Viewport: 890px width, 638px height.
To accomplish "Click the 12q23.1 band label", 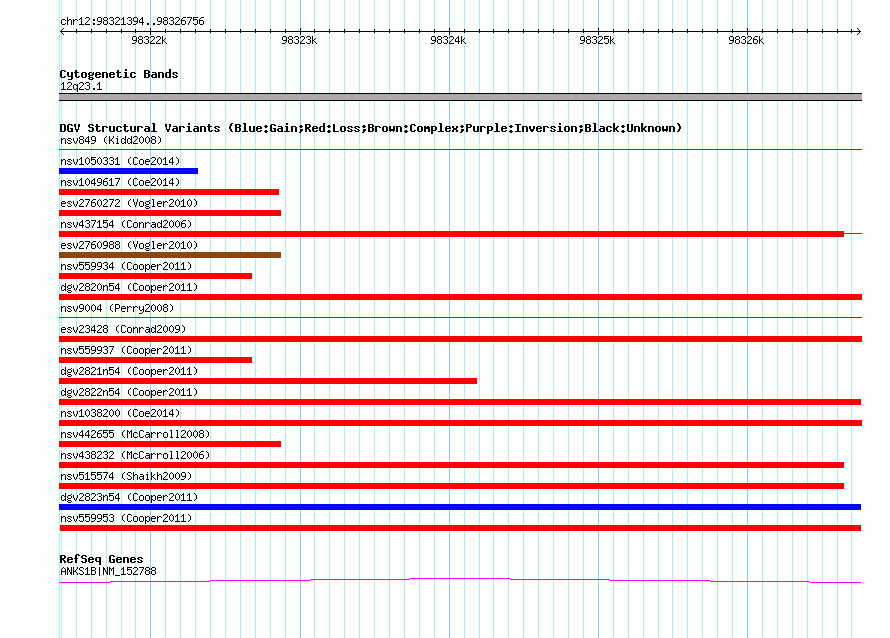I will pos(81,86).
